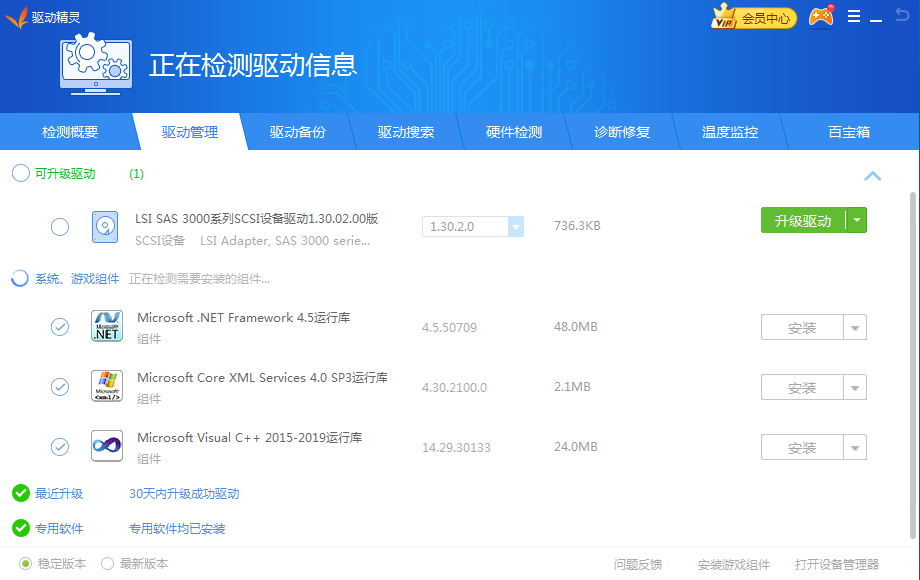Click the Microsoft Core XML Services icon
Image resolution: width=920 pixels, height=580 pixels.
pyautogui.click(x=107, y=387)
